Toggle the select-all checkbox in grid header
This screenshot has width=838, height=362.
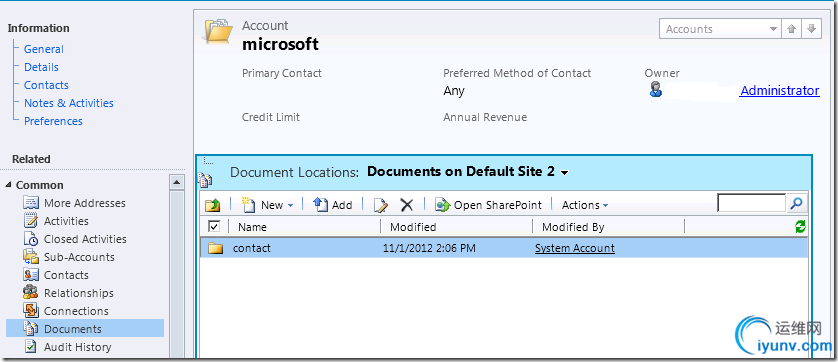214,227
